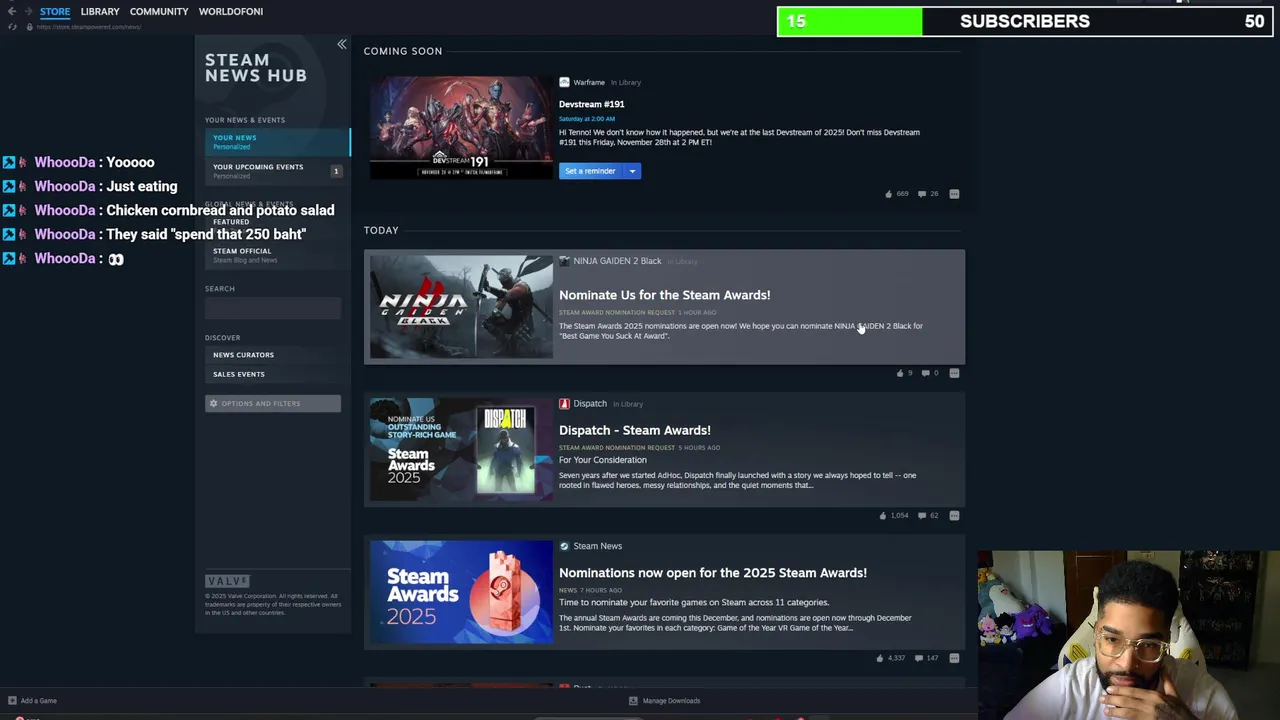Open the Warframe Devstream 191 thumbnail

[461, 127]
